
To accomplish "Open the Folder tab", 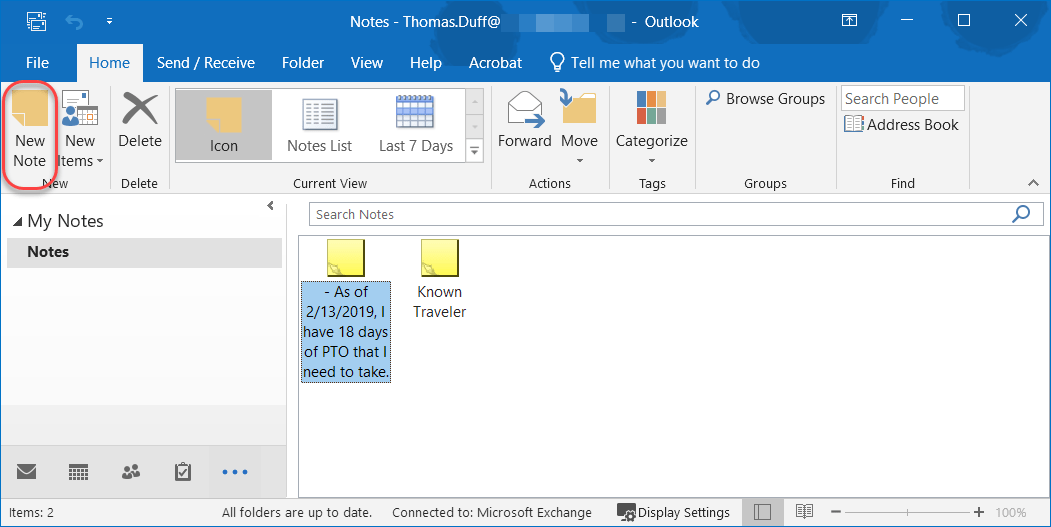I will [x=303, y=63].
